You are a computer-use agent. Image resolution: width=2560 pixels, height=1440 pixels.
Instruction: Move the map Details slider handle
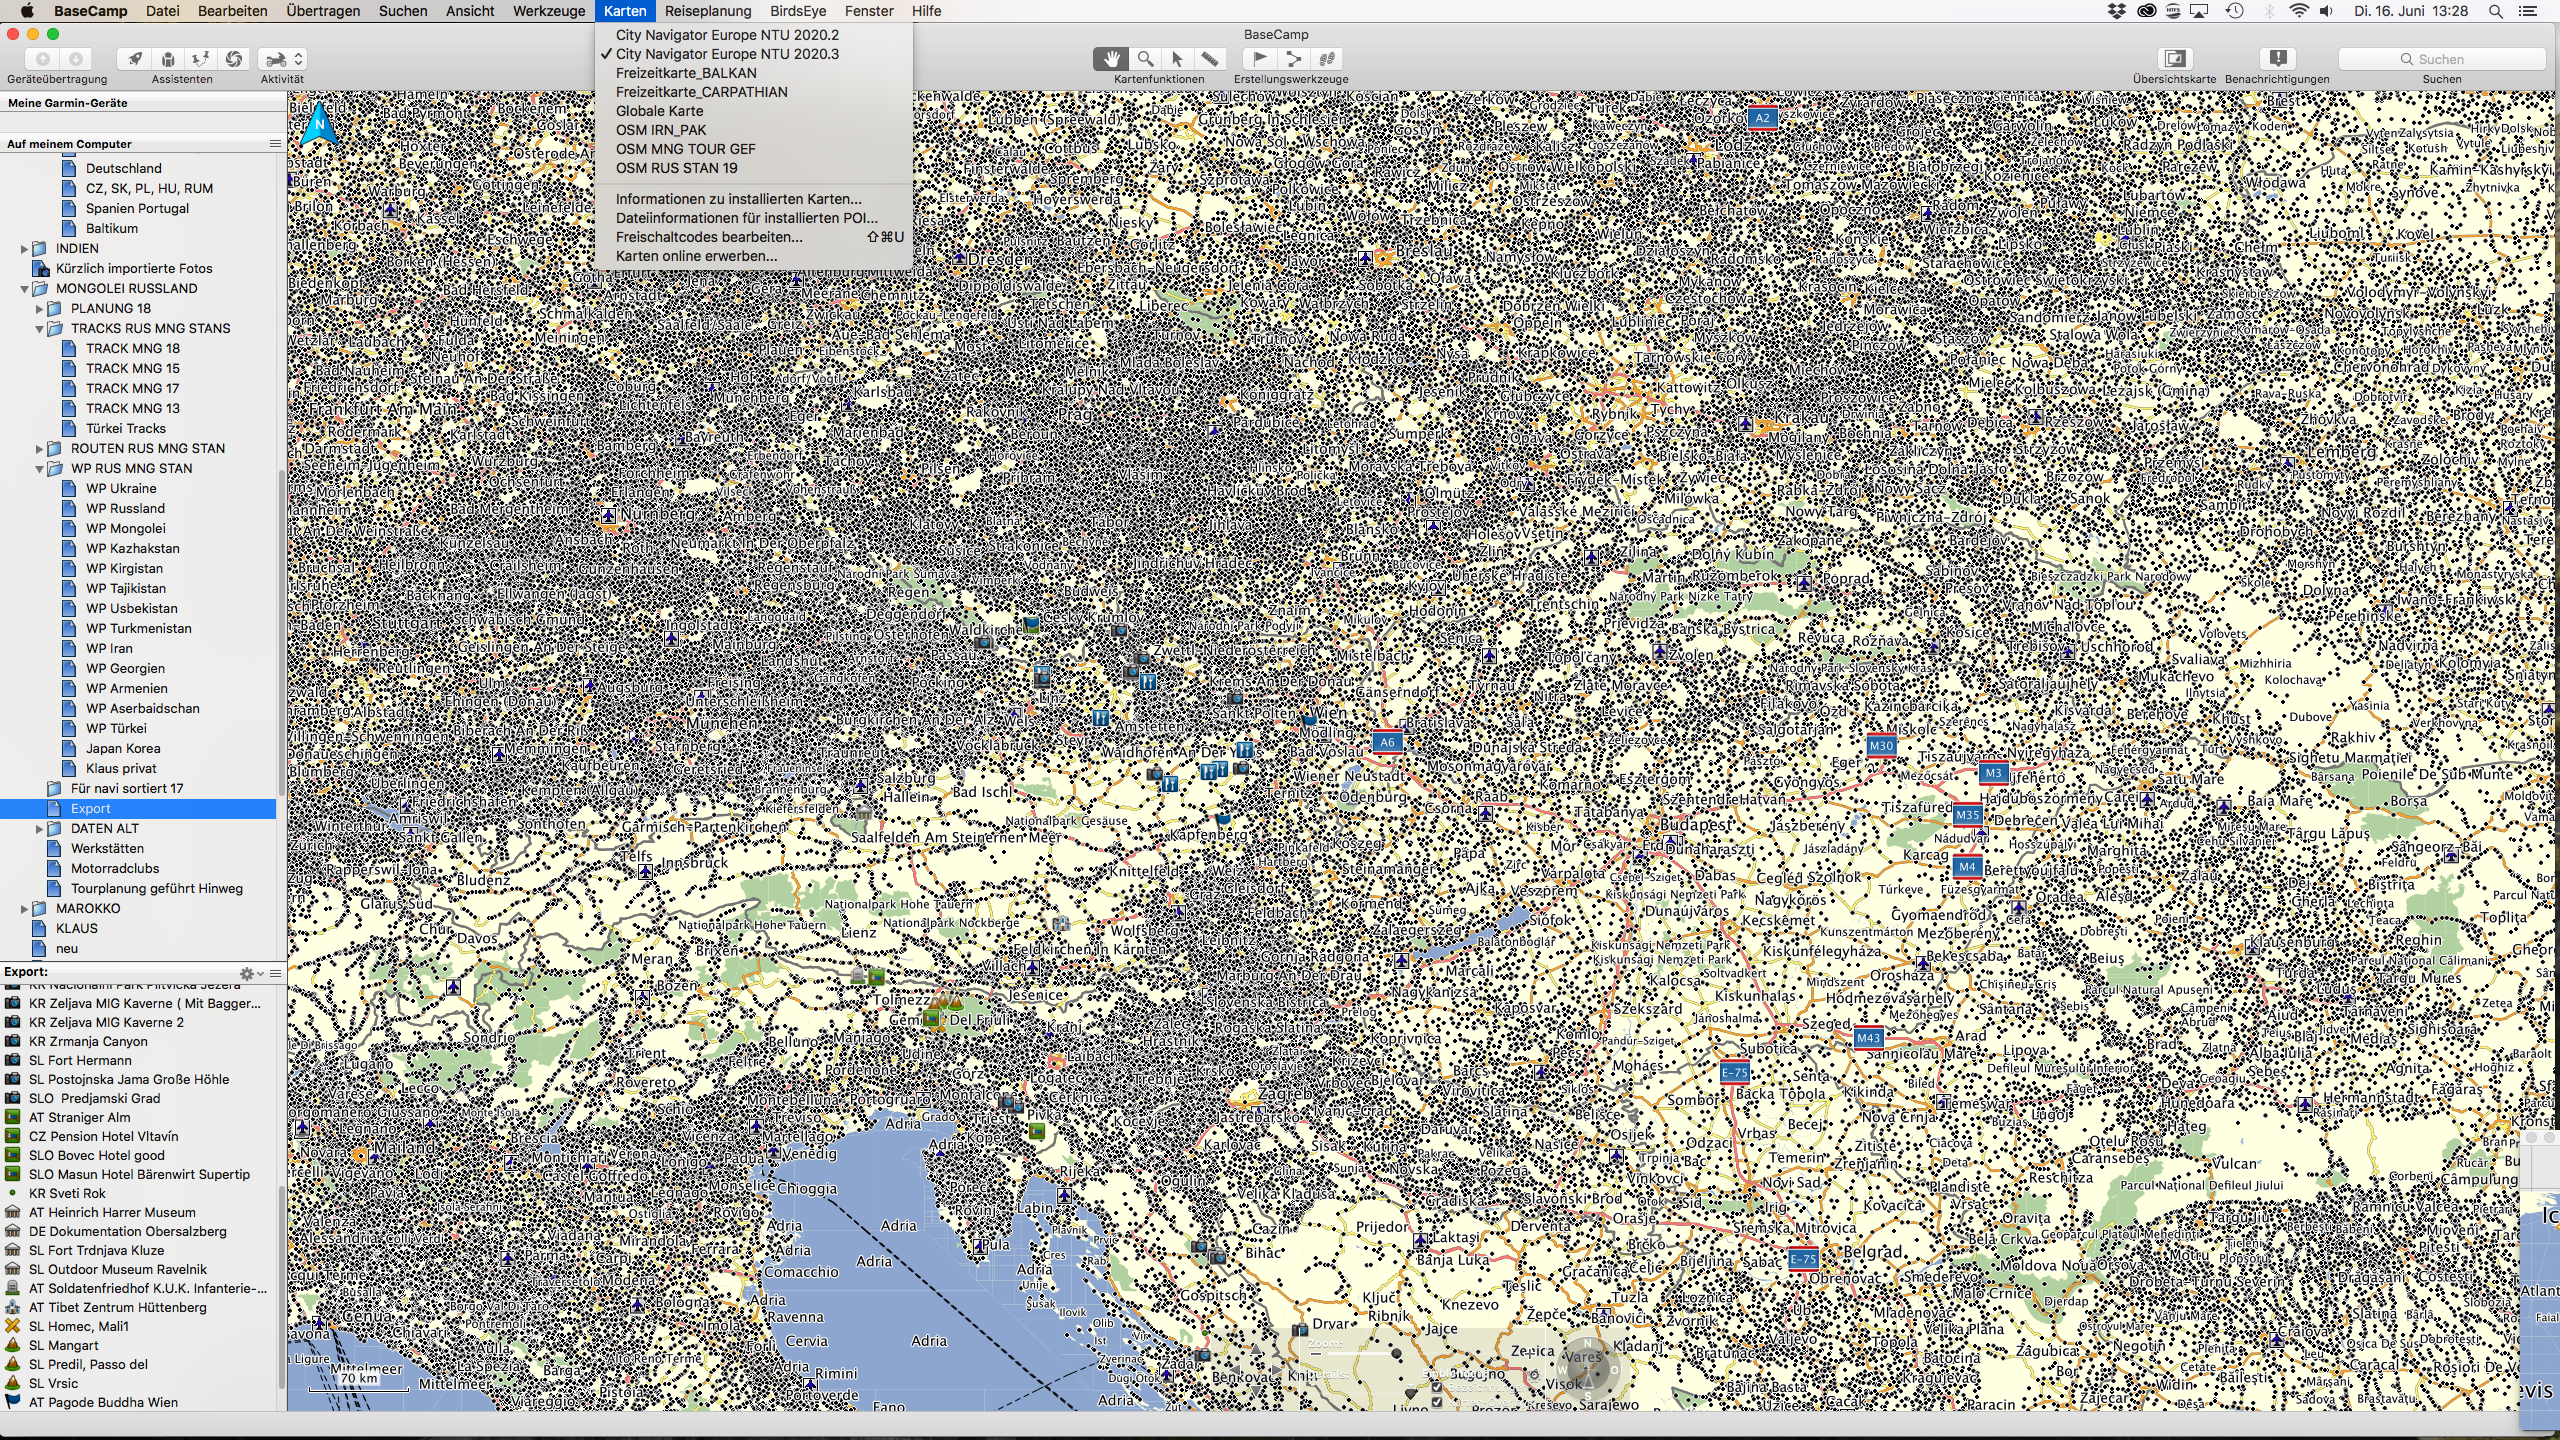(1411, 1393)
